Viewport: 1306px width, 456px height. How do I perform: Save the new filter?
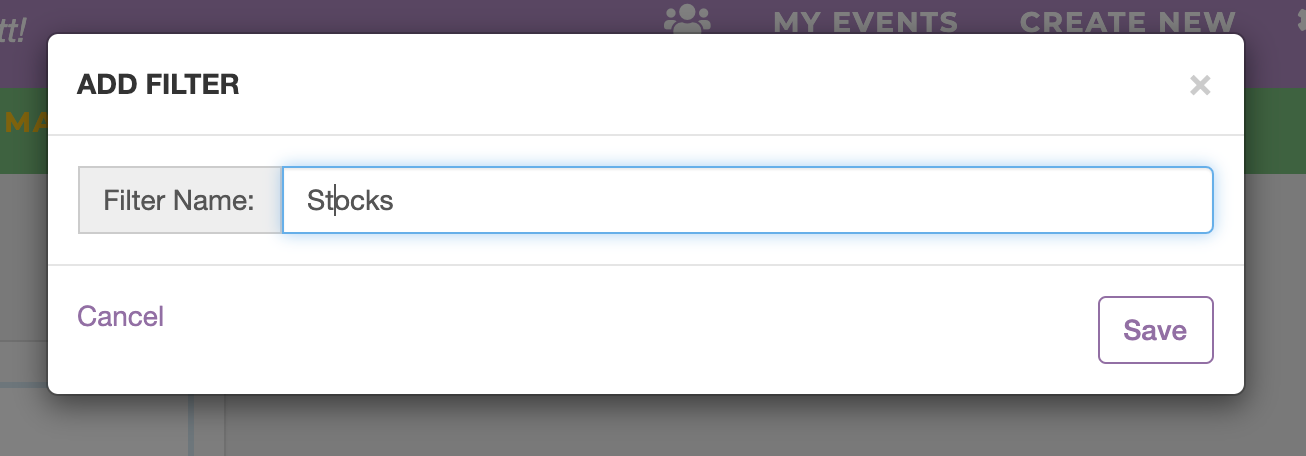pyautogui.click(x=1155, y=330)
